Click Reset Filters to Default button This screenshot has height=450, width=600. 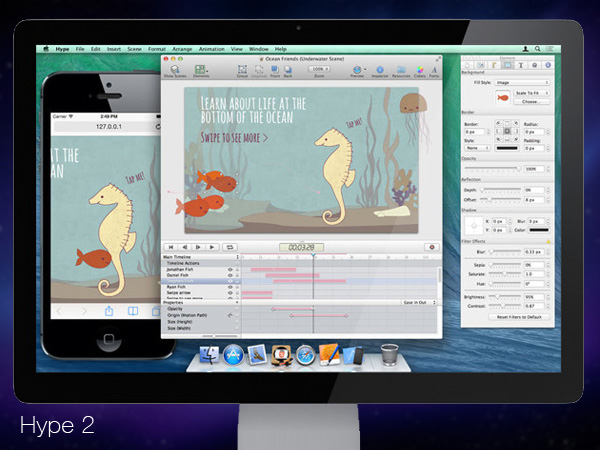coord(519,317)
